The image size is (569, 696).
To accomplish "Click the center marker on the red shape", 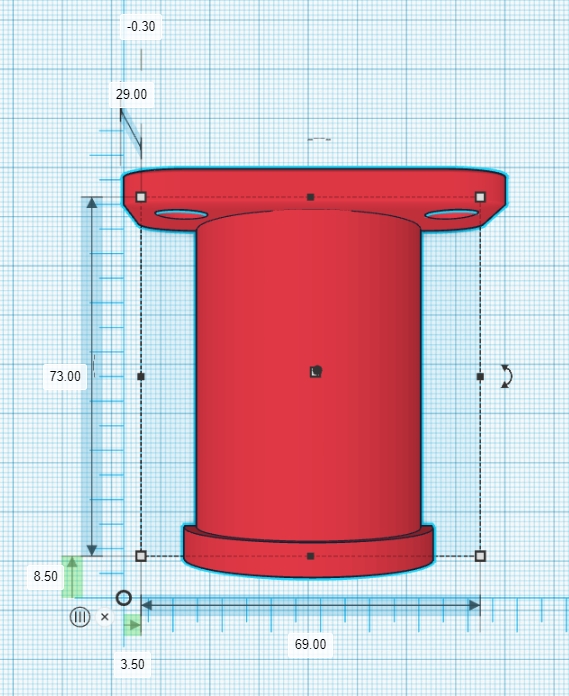I will coord(316,371).
